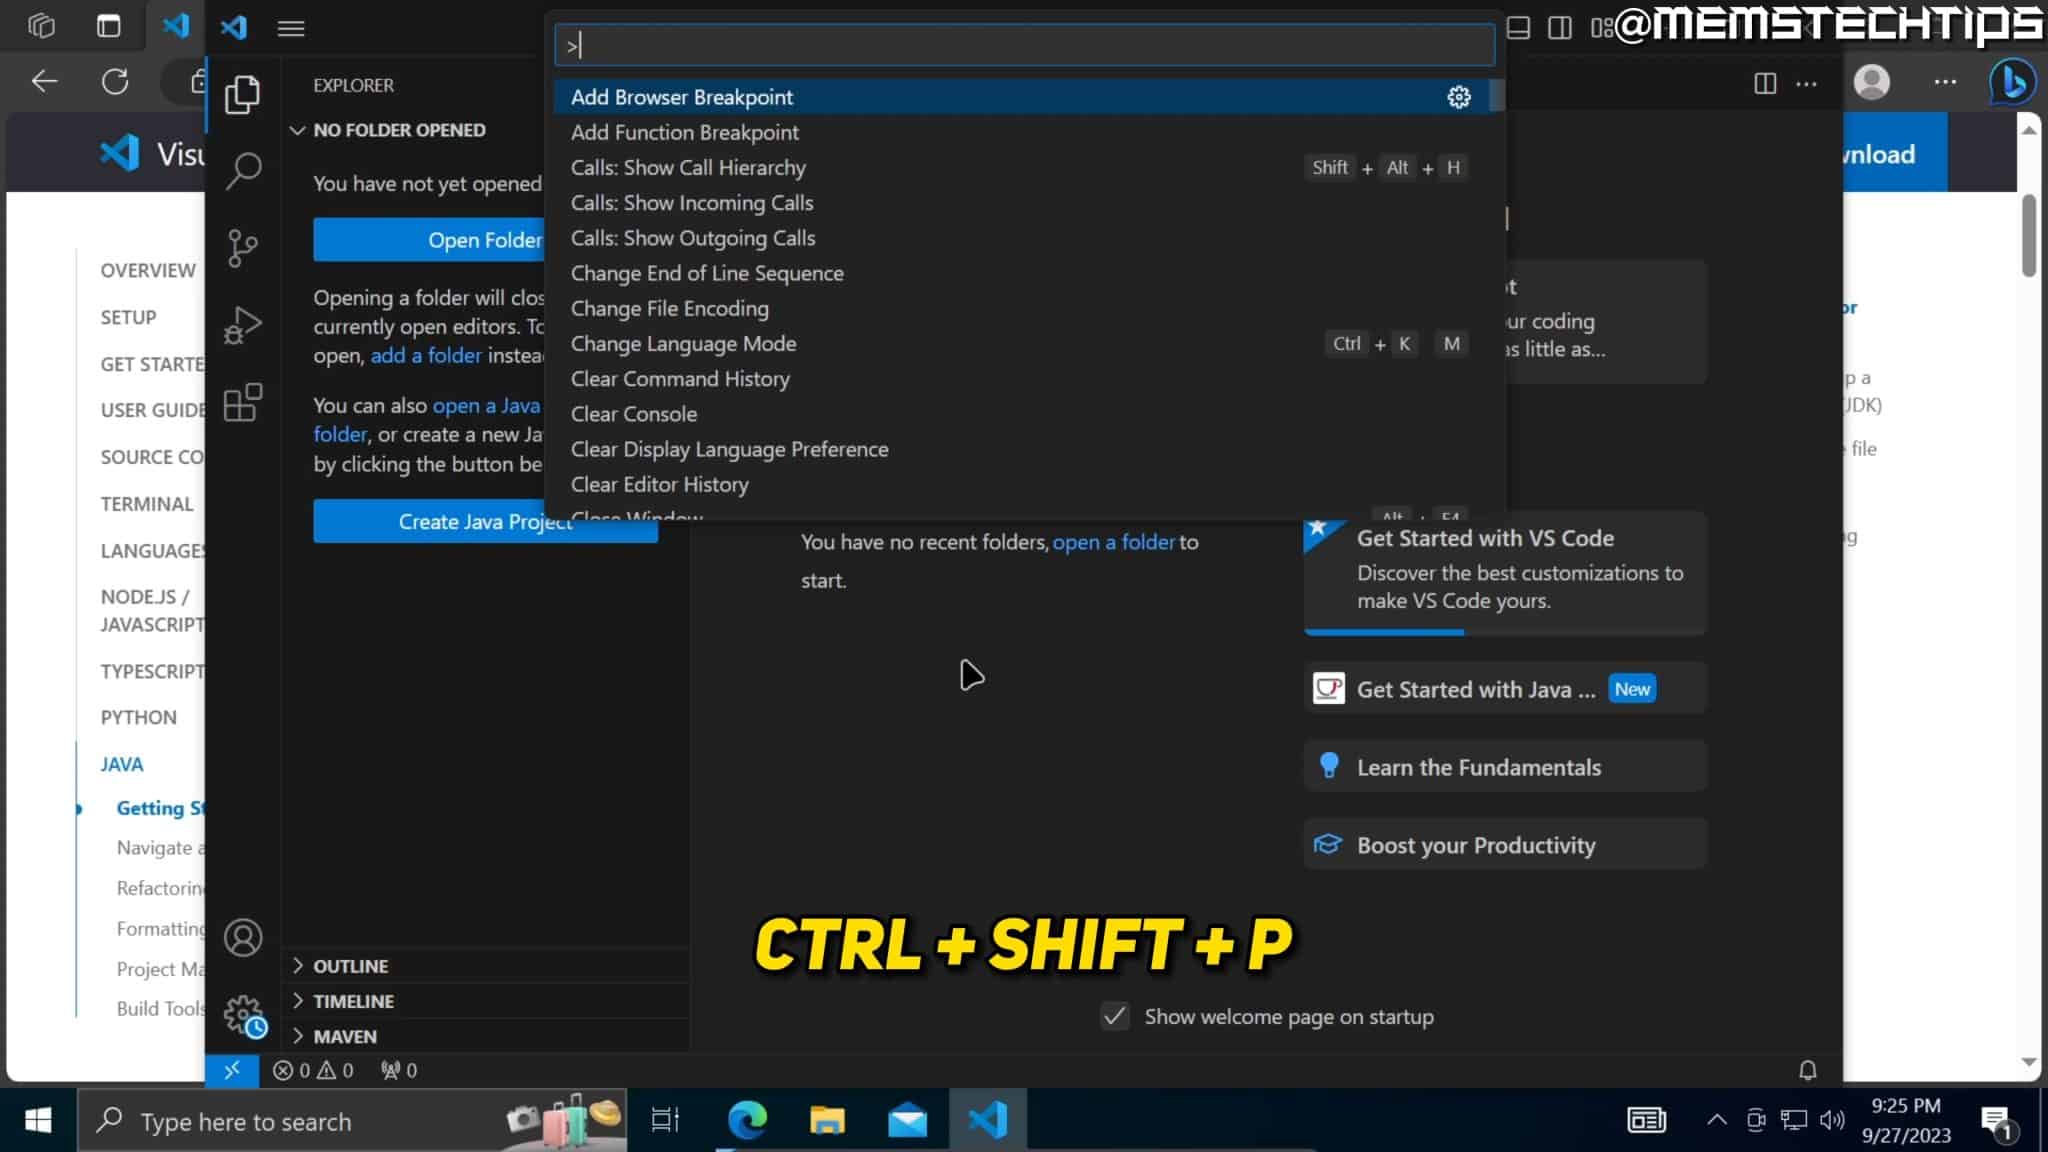Split the editor right
The height and width of the screenshot is (1152, 2048).
click(x=1765, y=83)
